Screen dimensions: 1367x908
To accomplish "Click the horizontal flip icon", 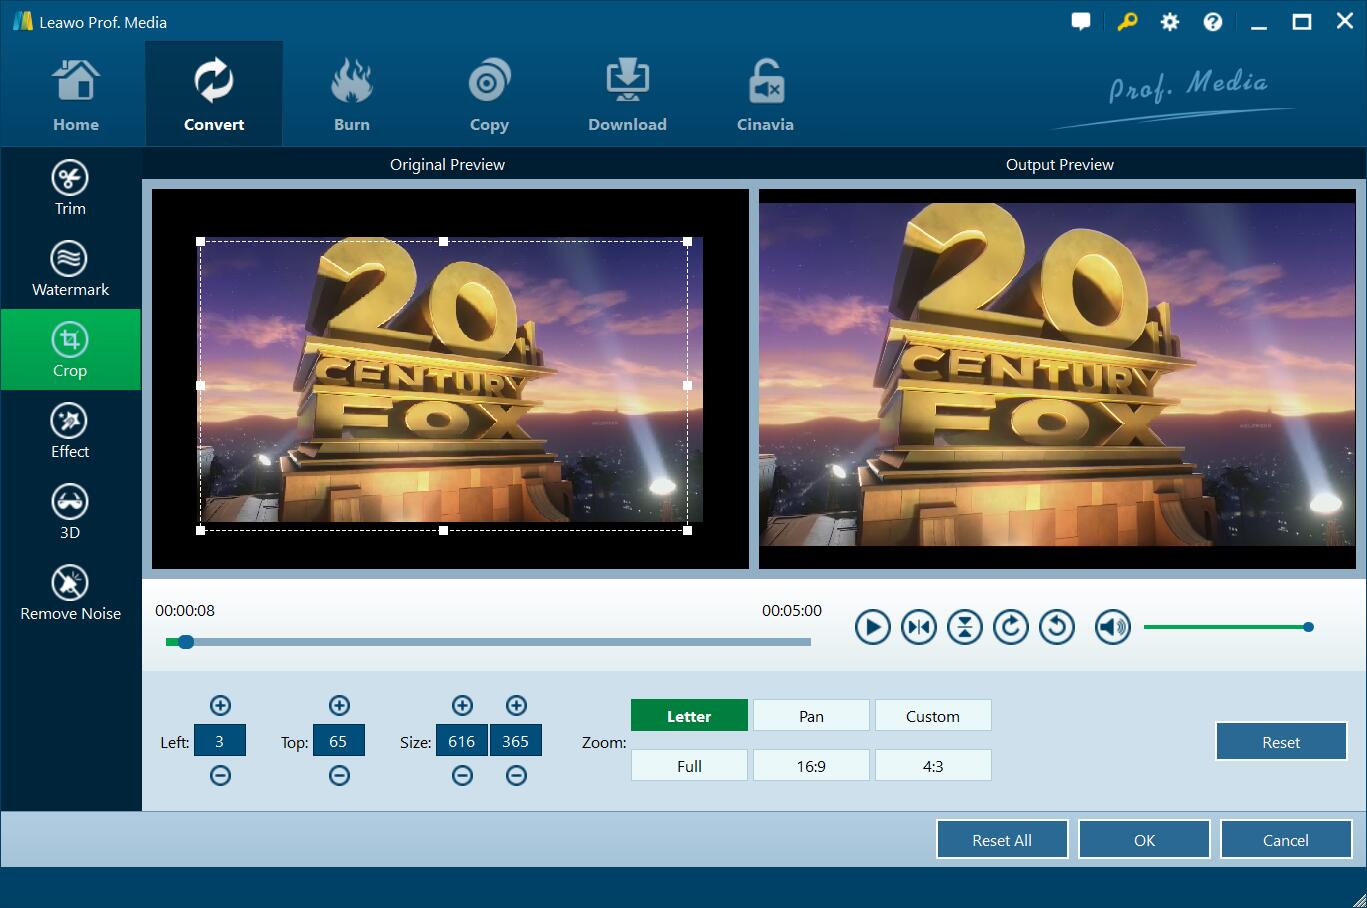I will pyautogui.click(x=918, y=627).
